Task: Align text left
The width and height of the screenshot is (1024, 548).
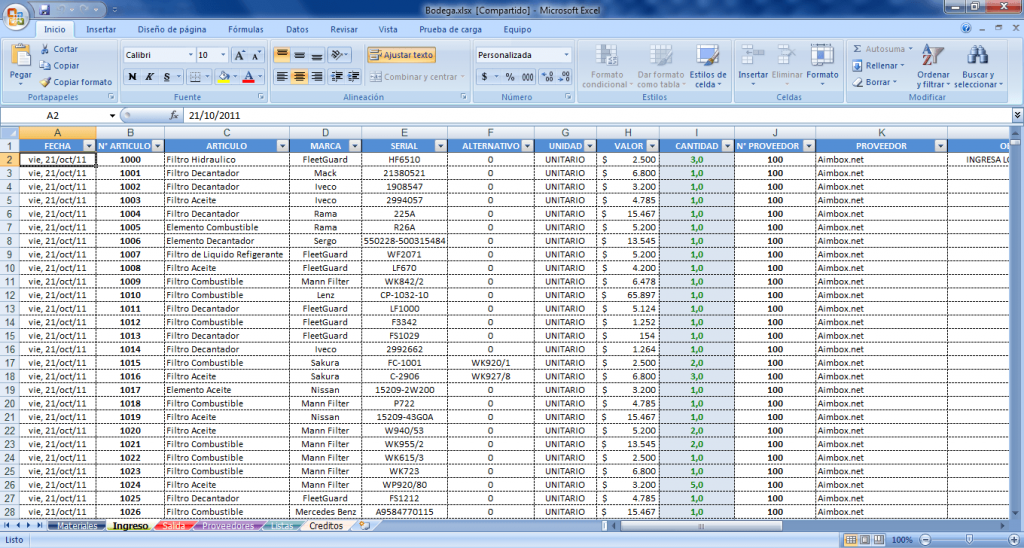Action: click(x=281, y=76)
